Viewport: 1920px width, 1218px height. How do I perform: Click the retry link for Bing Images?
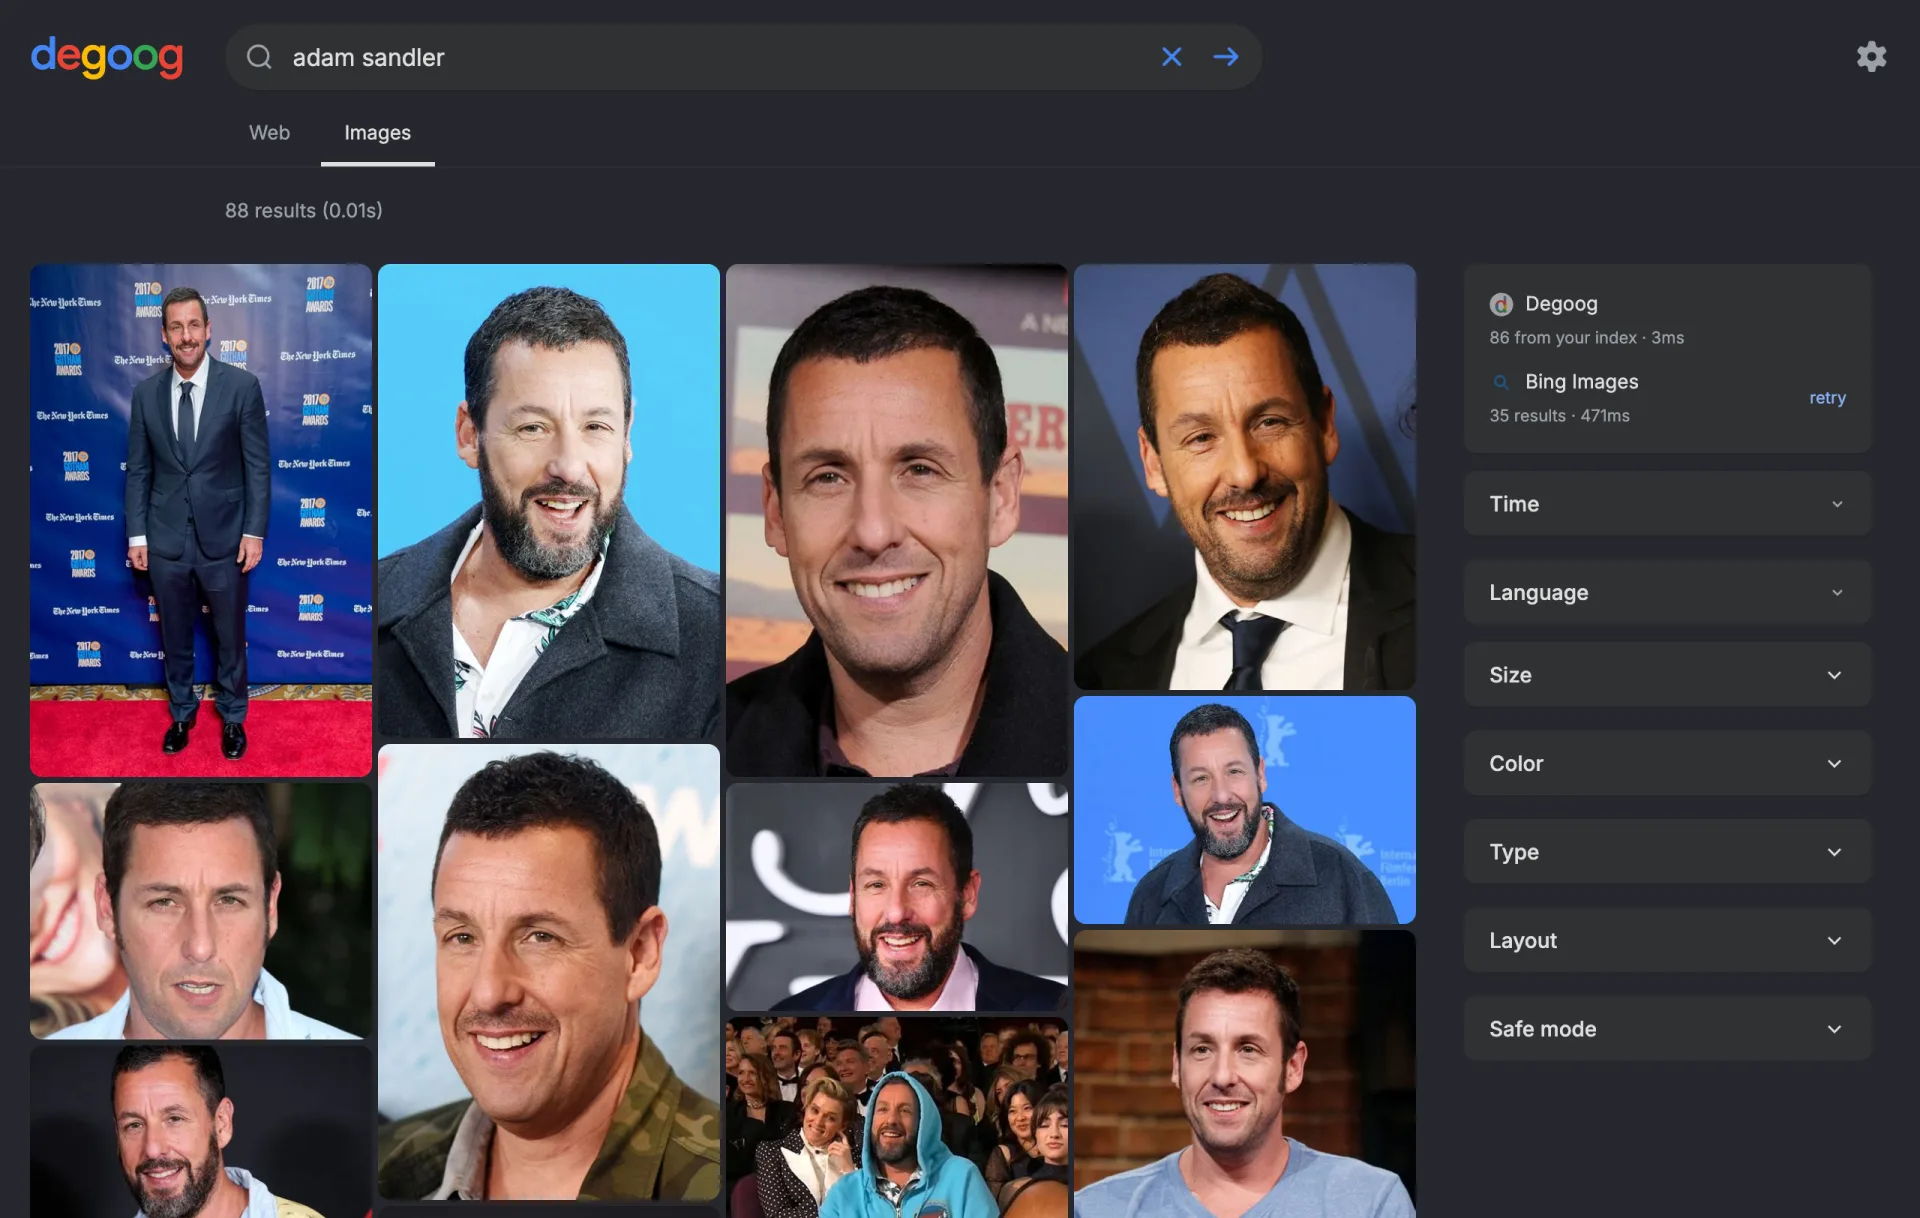pos(1827,398)
